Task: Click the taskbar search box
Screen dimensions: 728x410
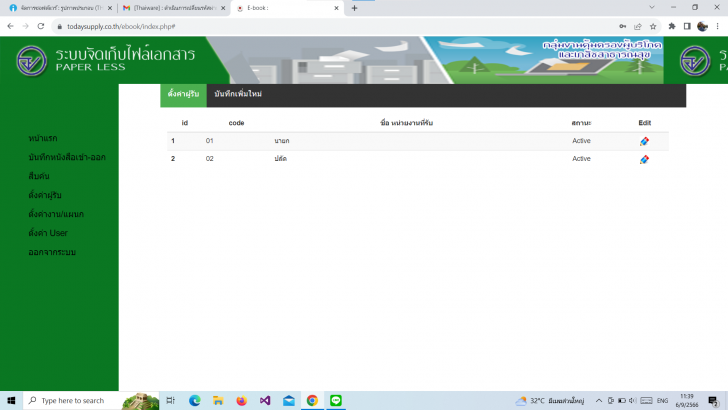Action: [x=91, y=400]
